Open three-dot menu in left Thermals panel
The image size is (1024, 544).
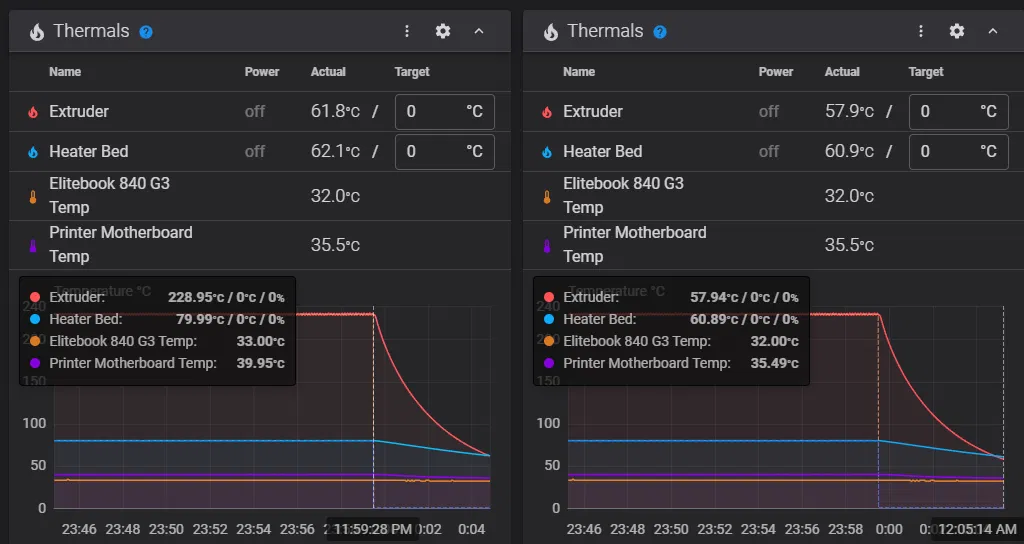[407, 31]
